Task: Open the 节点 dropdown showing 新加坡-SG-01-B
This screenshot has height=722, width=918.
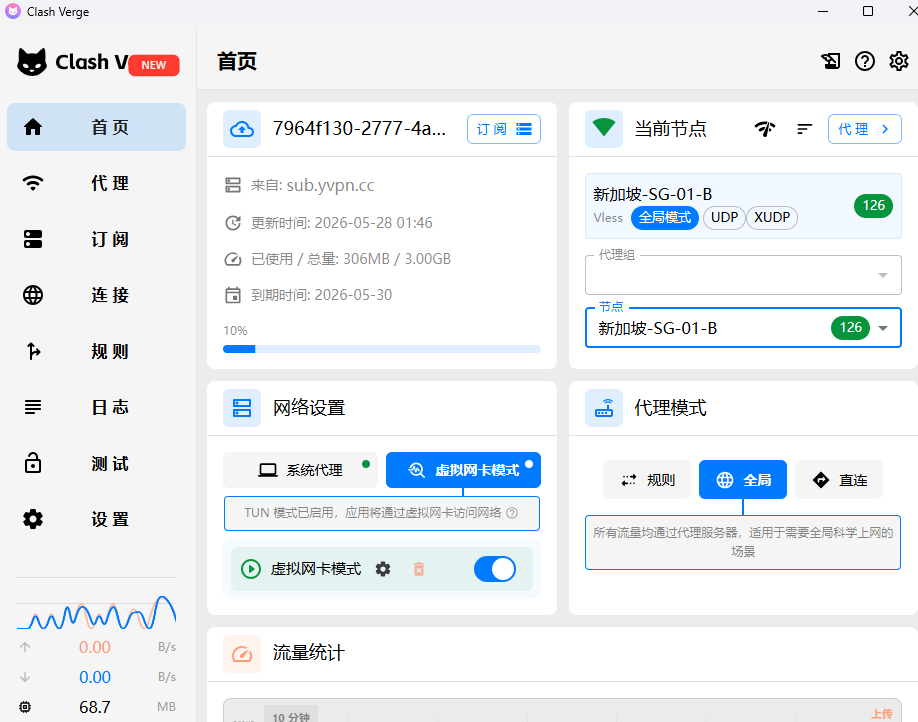Action: pos(743,328)
